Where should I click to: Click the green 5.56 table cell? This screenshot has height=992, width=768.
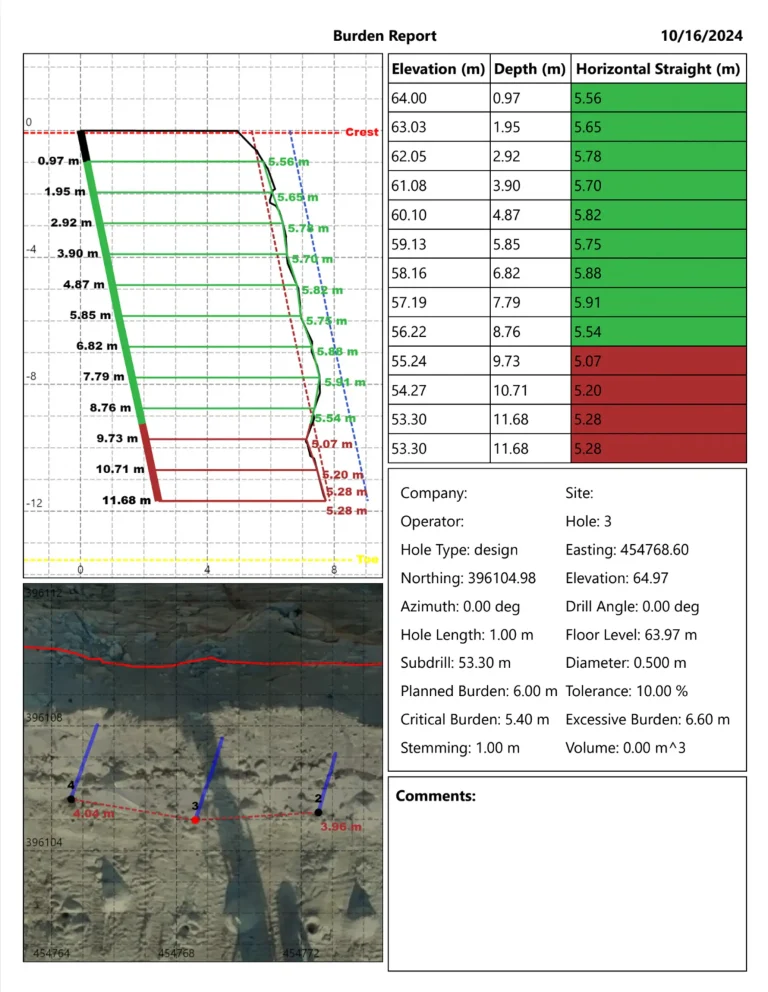click(659, 98)
